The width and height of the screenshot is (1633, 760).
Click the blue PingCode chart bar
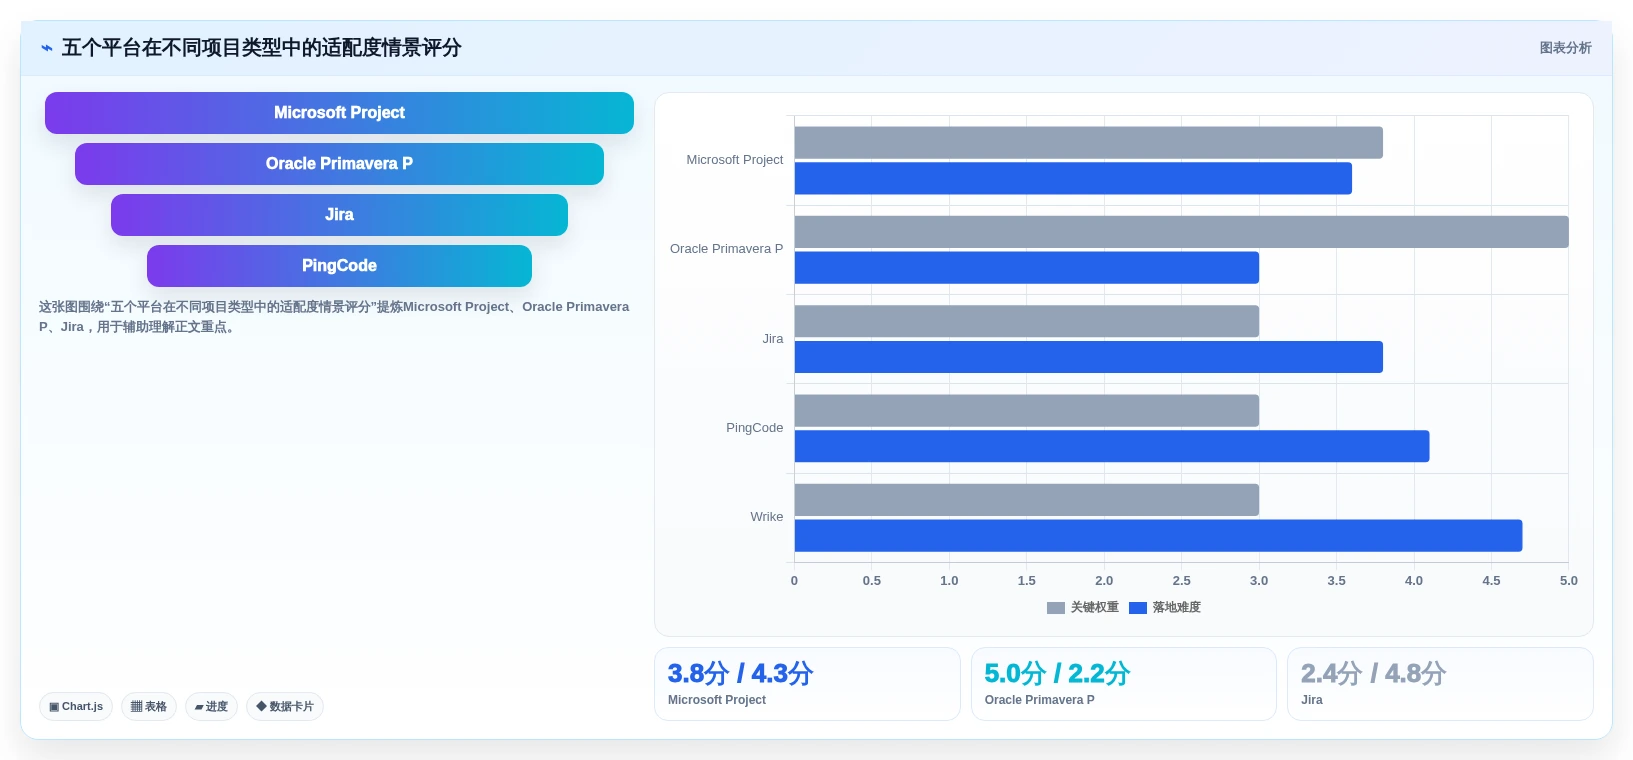coord(1112,446)
